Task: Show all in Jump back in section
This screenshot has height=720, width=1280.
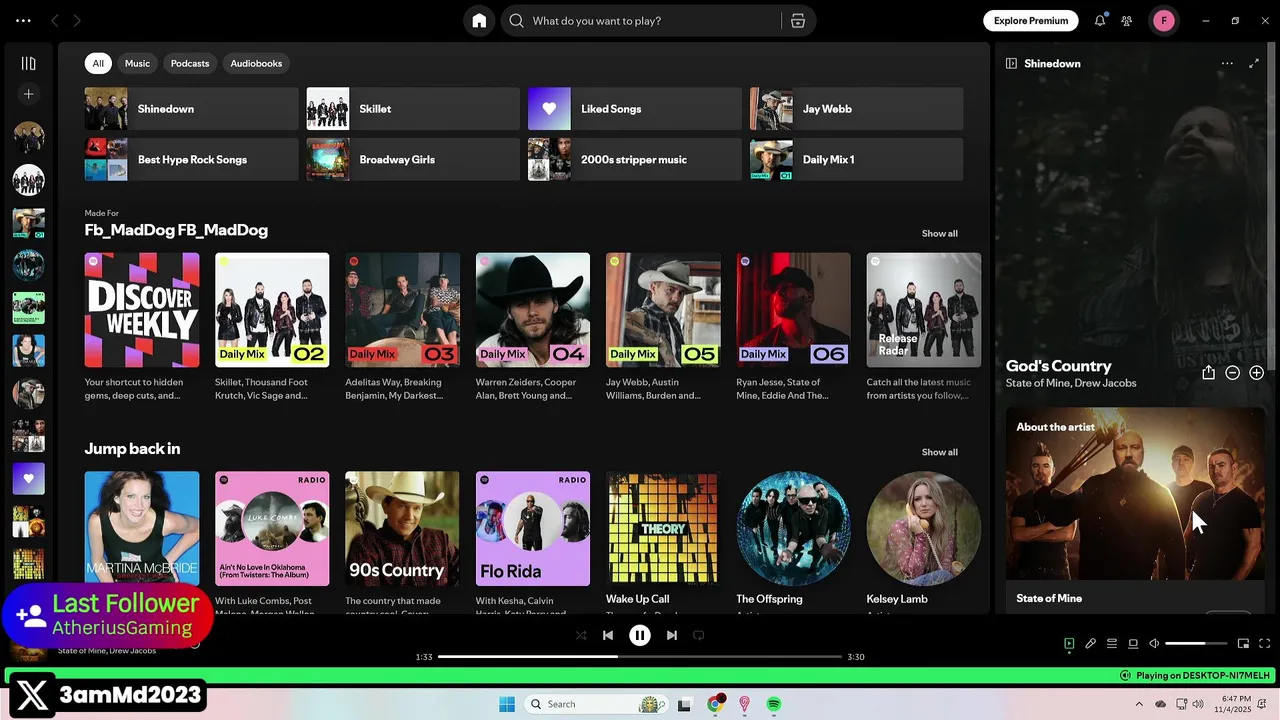Action: pos(939,452)
